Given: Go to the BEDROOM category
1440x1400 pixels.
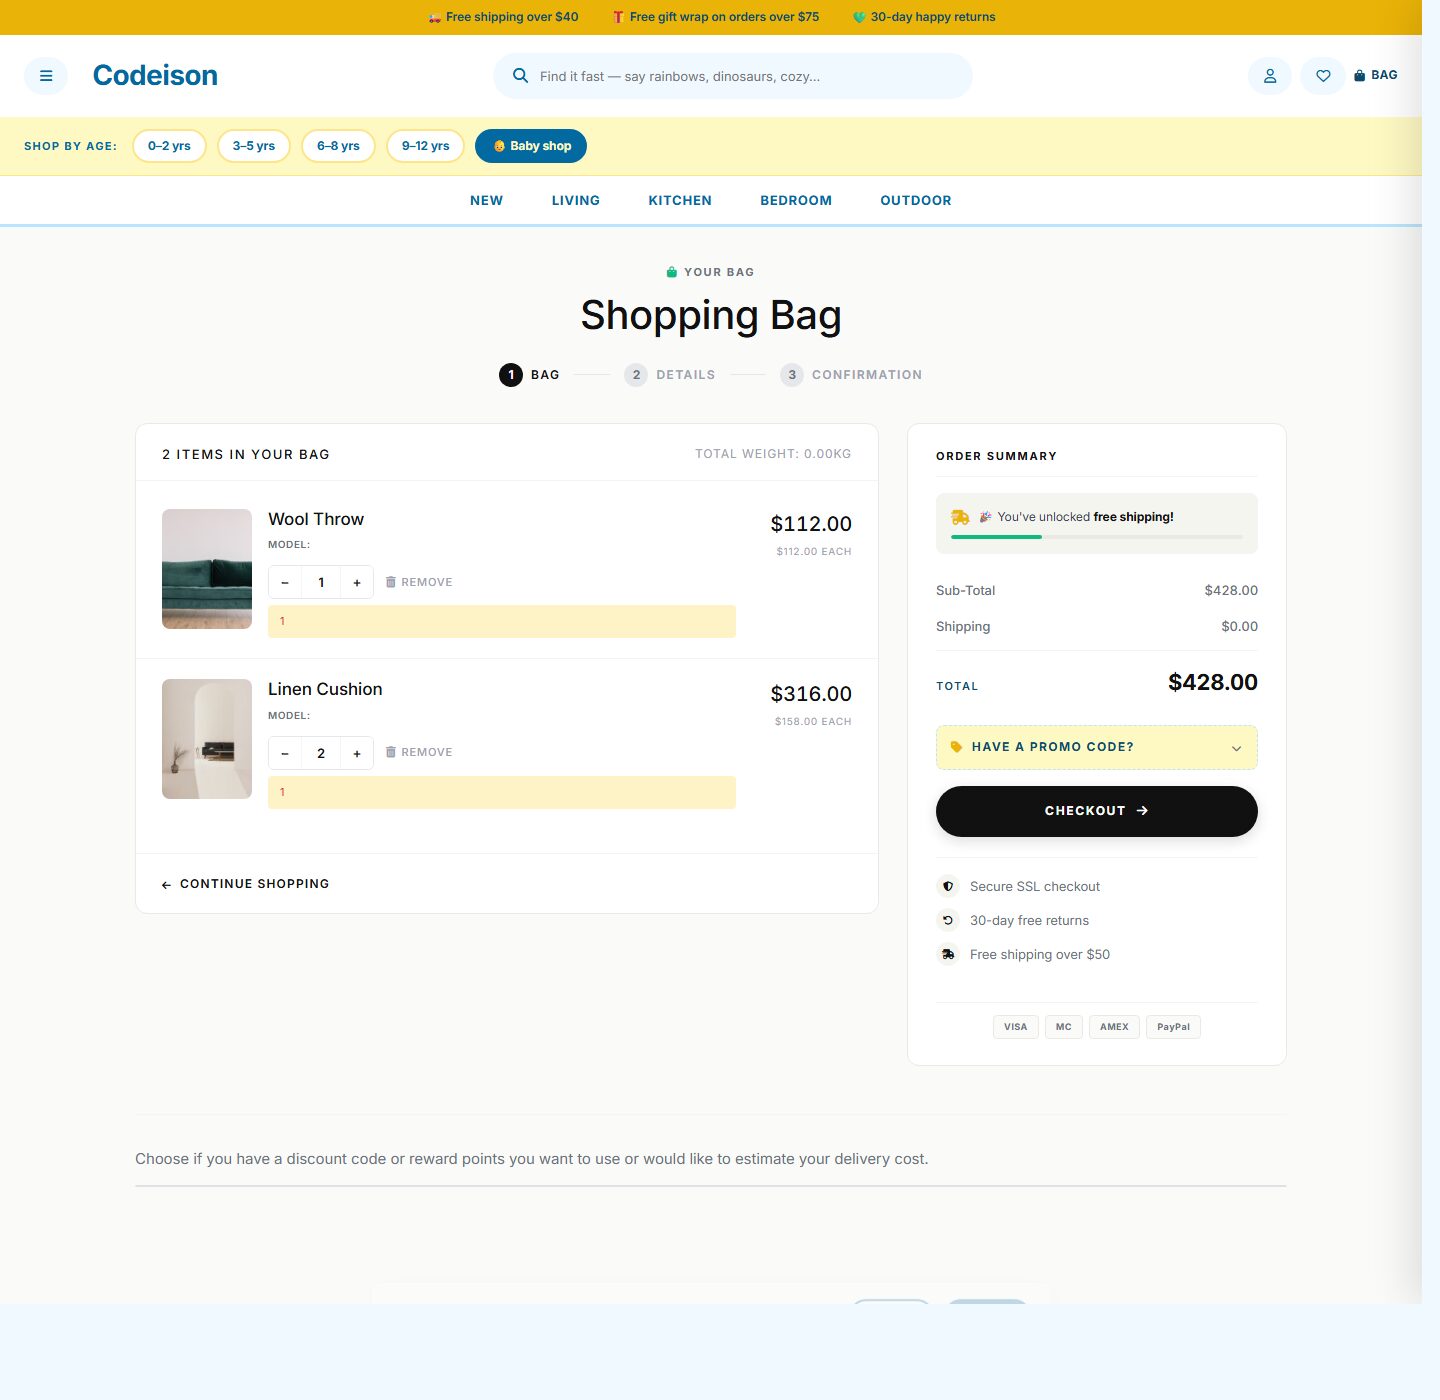Looking at the screenshot, I should tap(796, 200).
